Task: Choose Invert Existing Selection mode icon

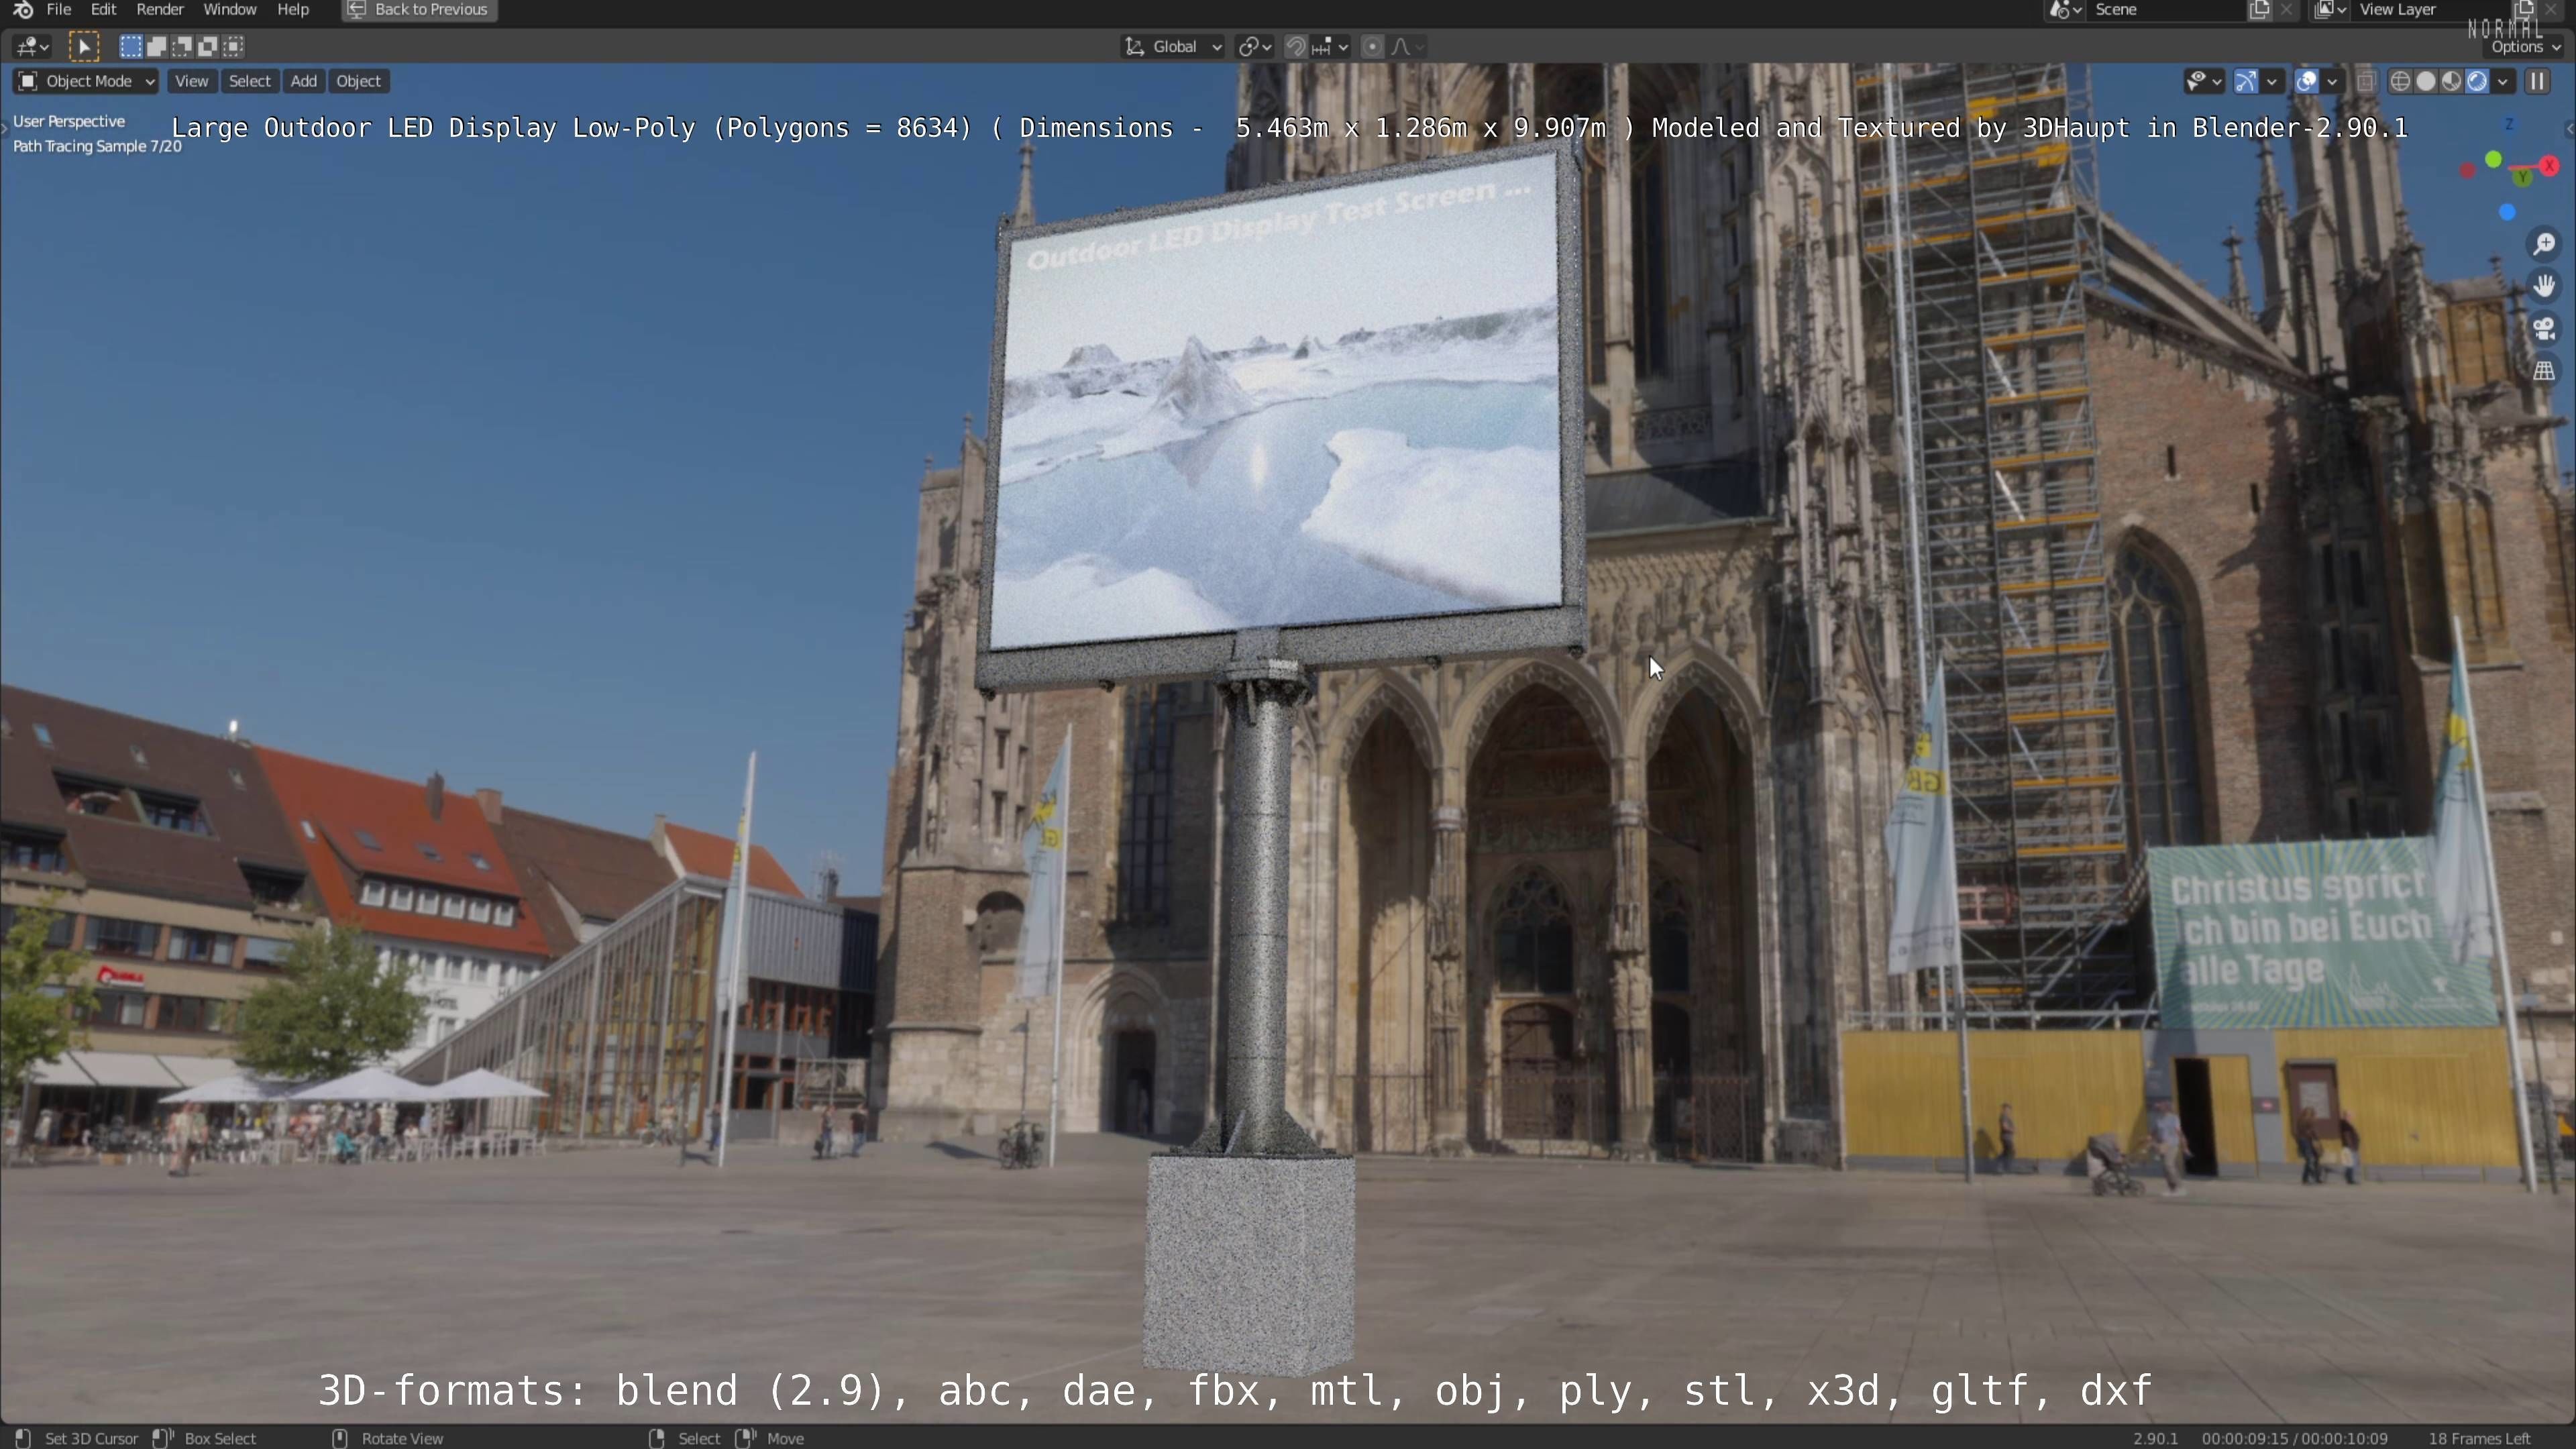Action: click(208, 46)
